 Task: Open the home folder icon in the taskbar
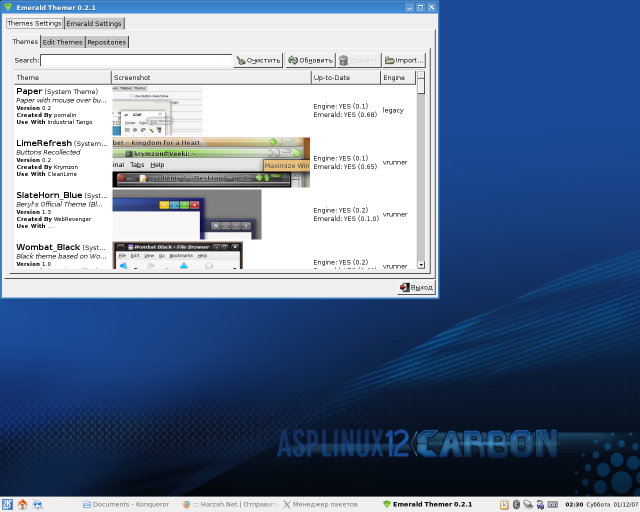click(x=22, y=504)
